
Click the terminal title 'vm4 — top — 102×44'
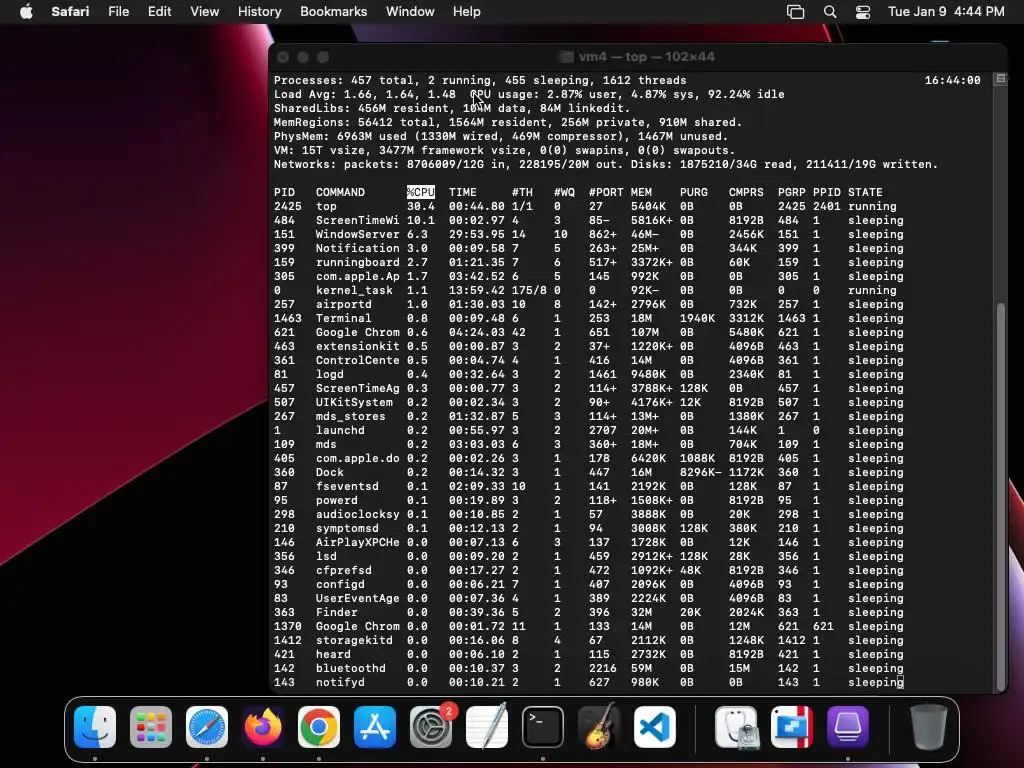pyautogui.click(x=646, y=57)
